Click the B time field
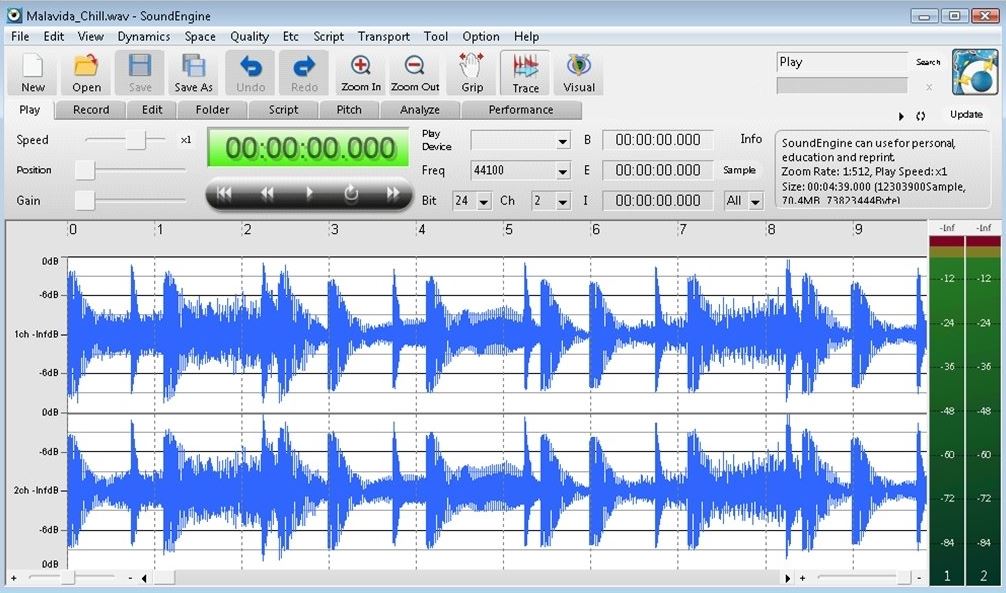This screenshot has height=593, width=1006. [x=658, y=140]
